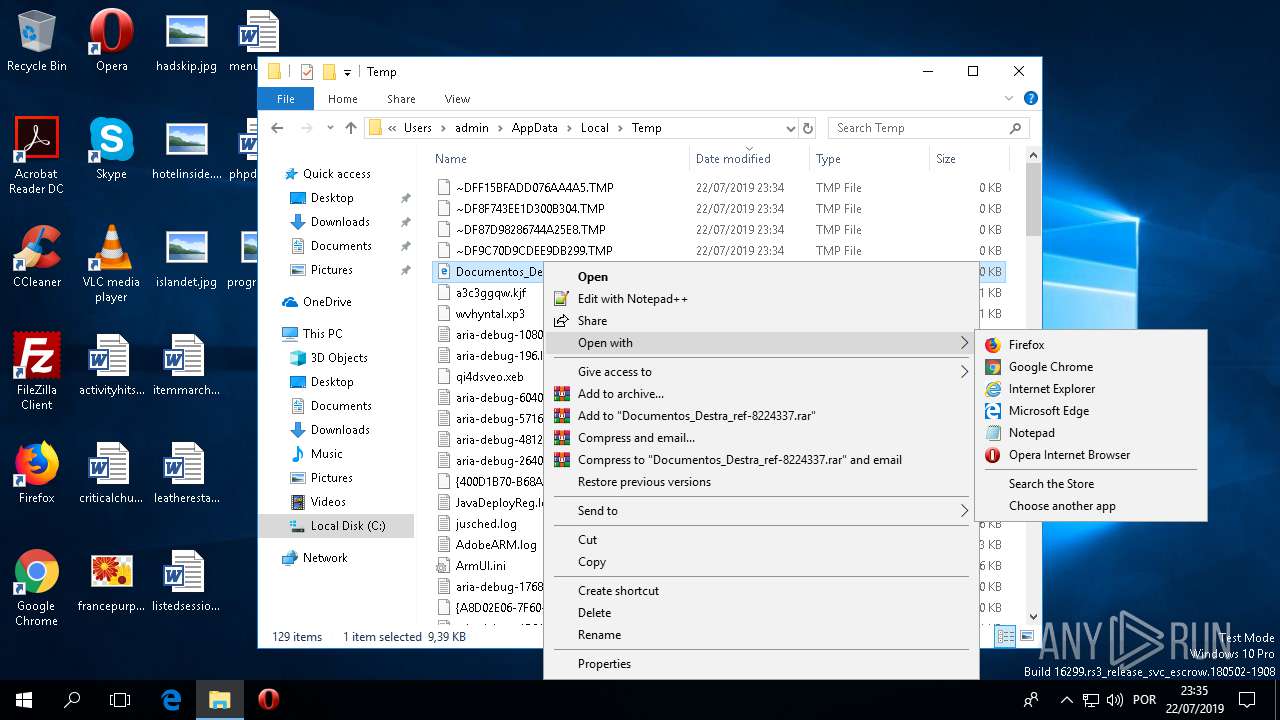The width and height of the screenshot is (1280, 720).
Task: Launch Edge from the taskbar
Action: [x=171, y=700]
